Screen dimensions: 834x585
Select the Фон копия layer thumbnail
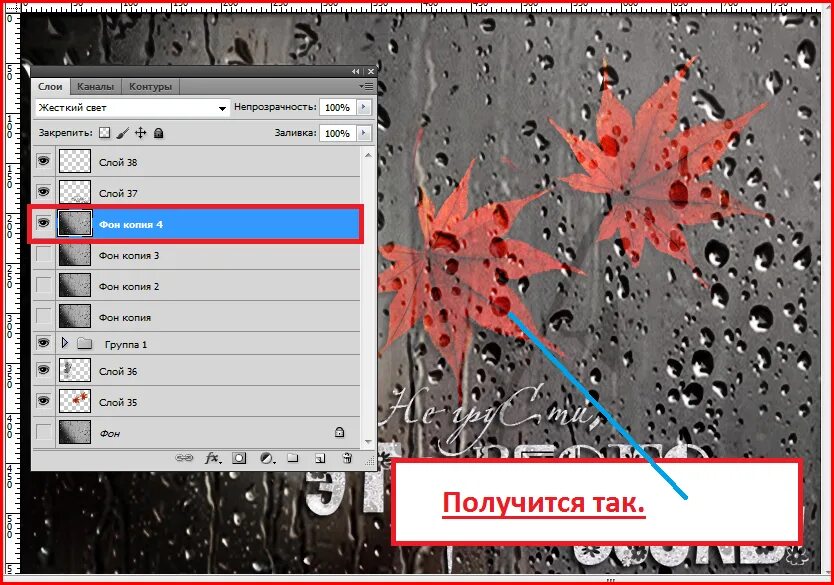click(x=74, y=316)
